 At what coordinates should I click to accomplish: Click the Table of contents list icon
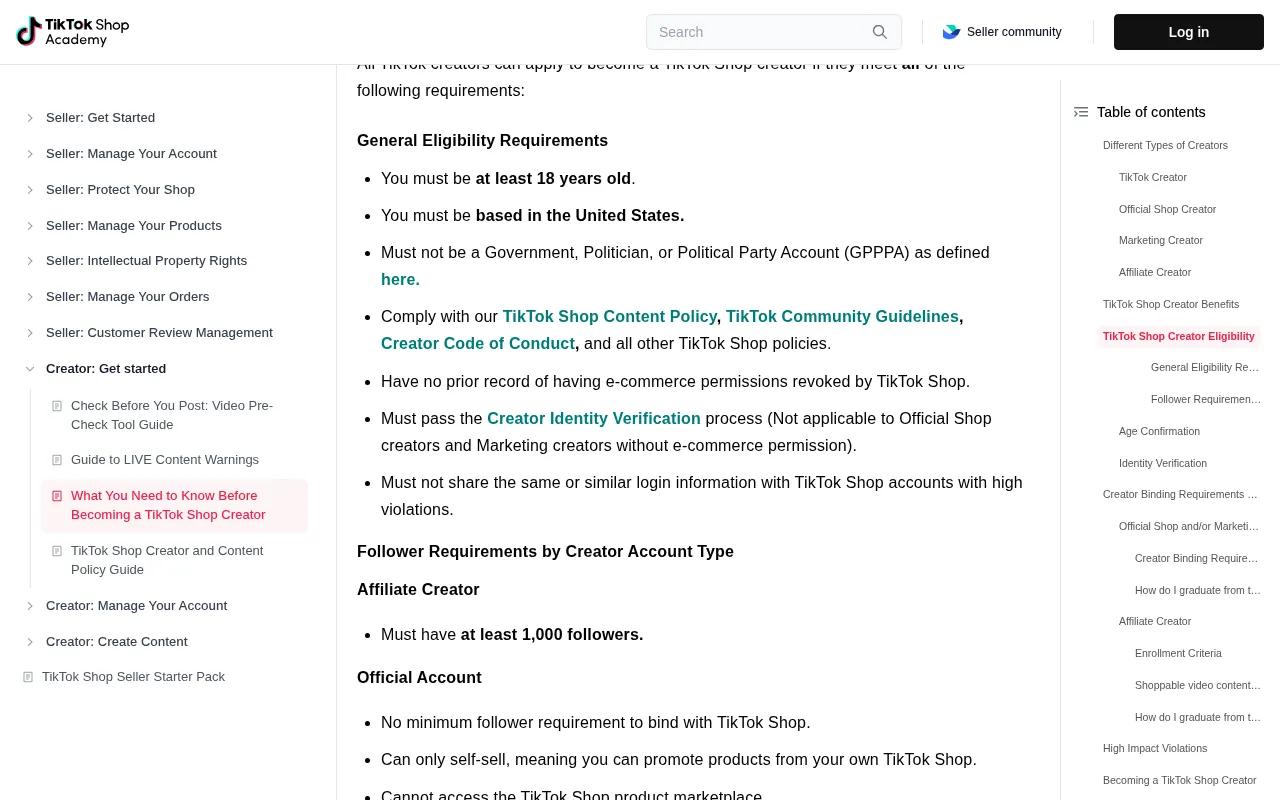point(1081,112)
